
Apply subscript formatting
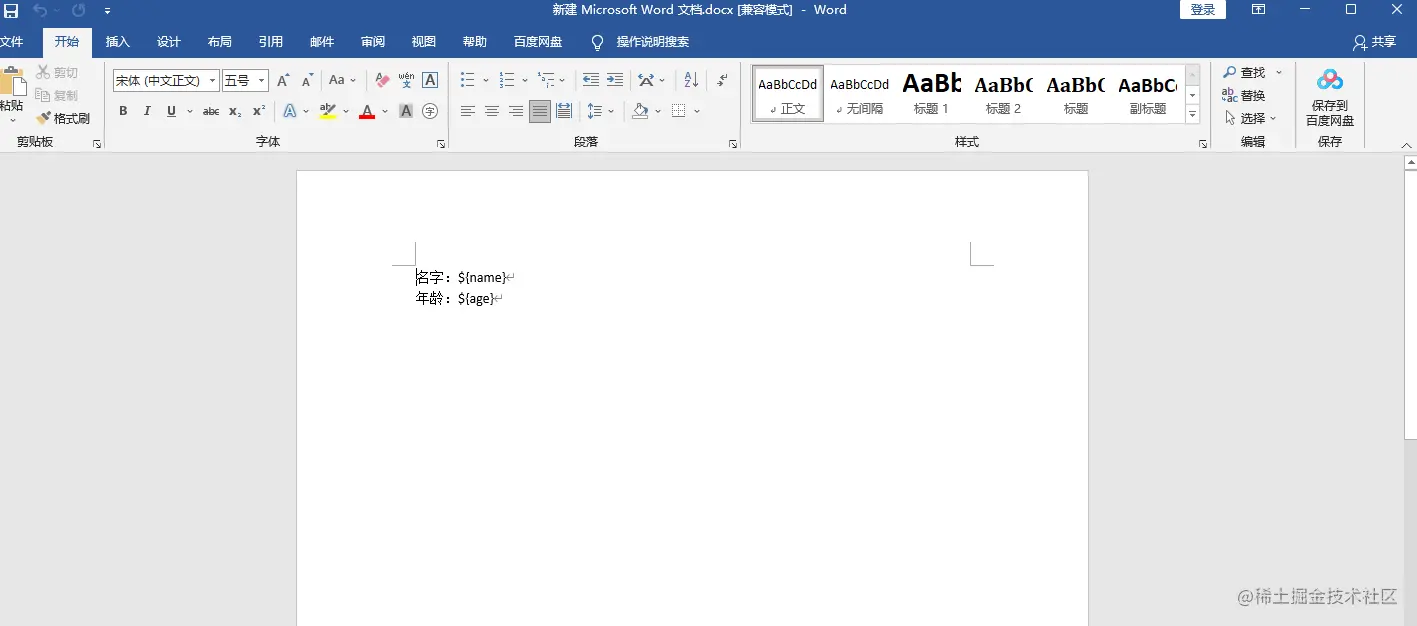235,111
